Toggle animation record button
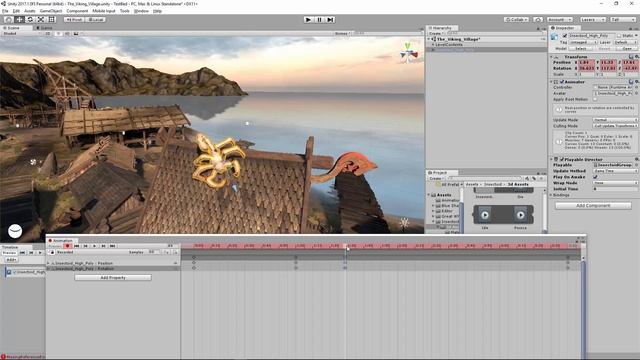This screenshot has height=360, width=640. (68, 246)
